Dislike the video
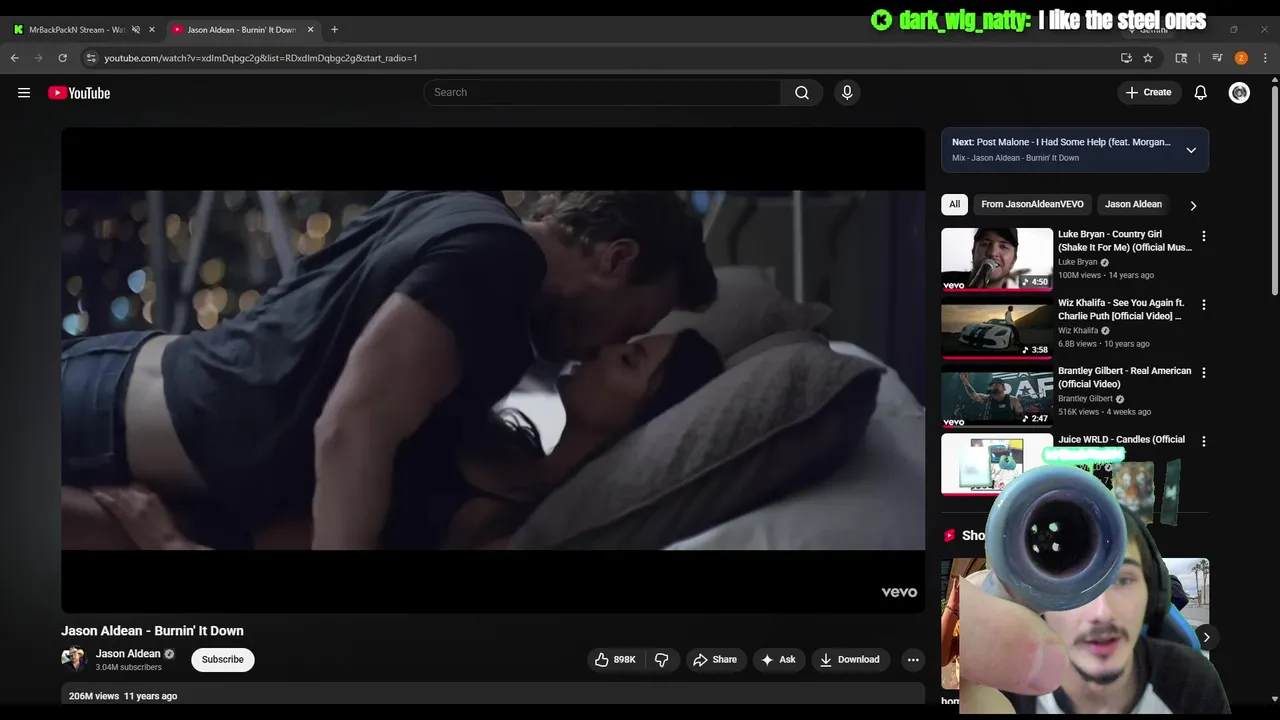Image resolution: width=1280 pixels, height=720 pixels. pyautogui.click(x=661, y=660)
